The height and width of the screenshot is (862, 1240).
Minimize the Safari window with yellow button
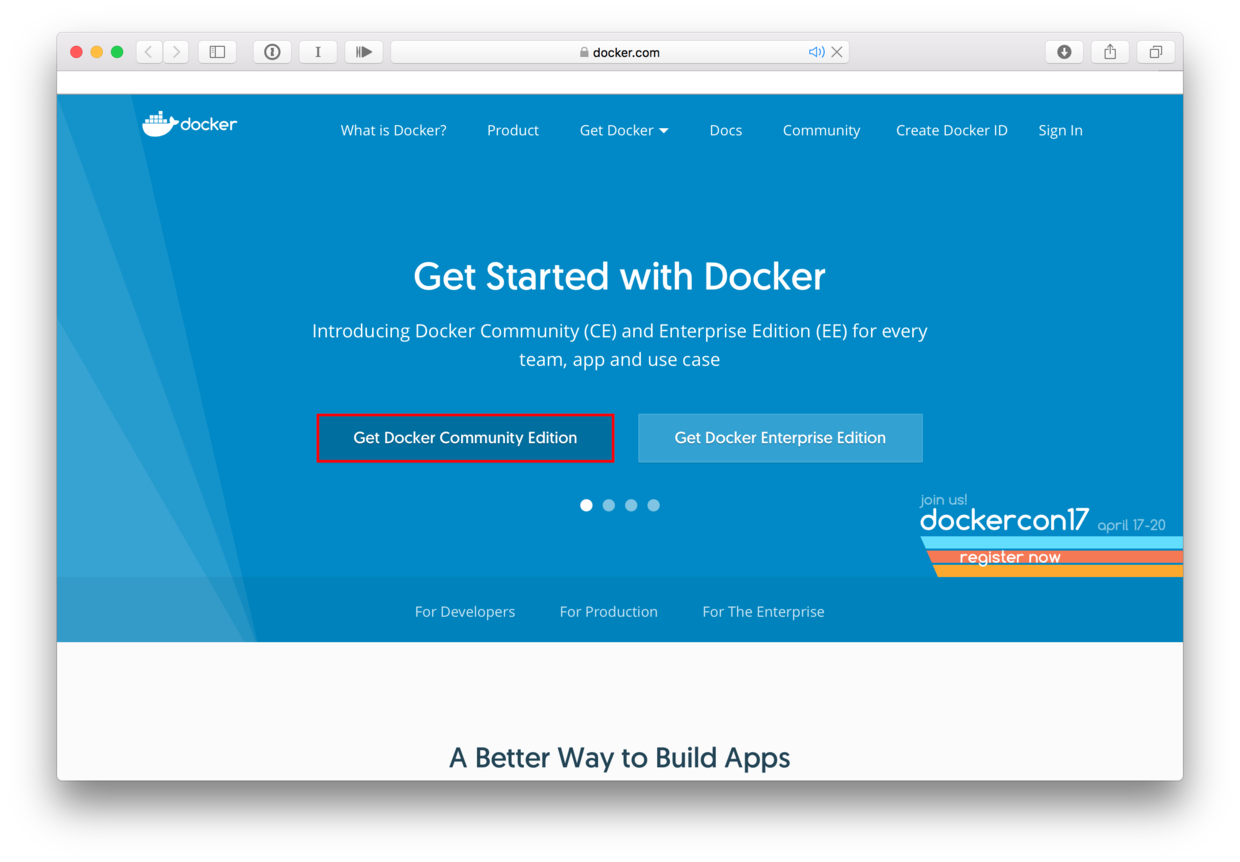coord(97,52)
